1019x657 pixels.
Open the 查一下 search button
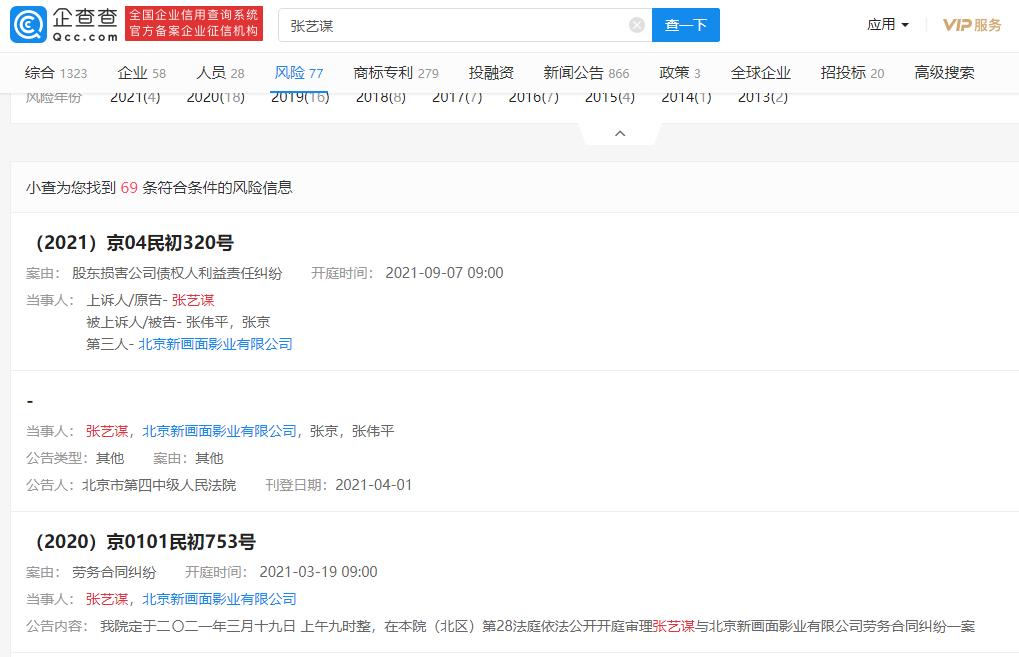pos(685,24)
